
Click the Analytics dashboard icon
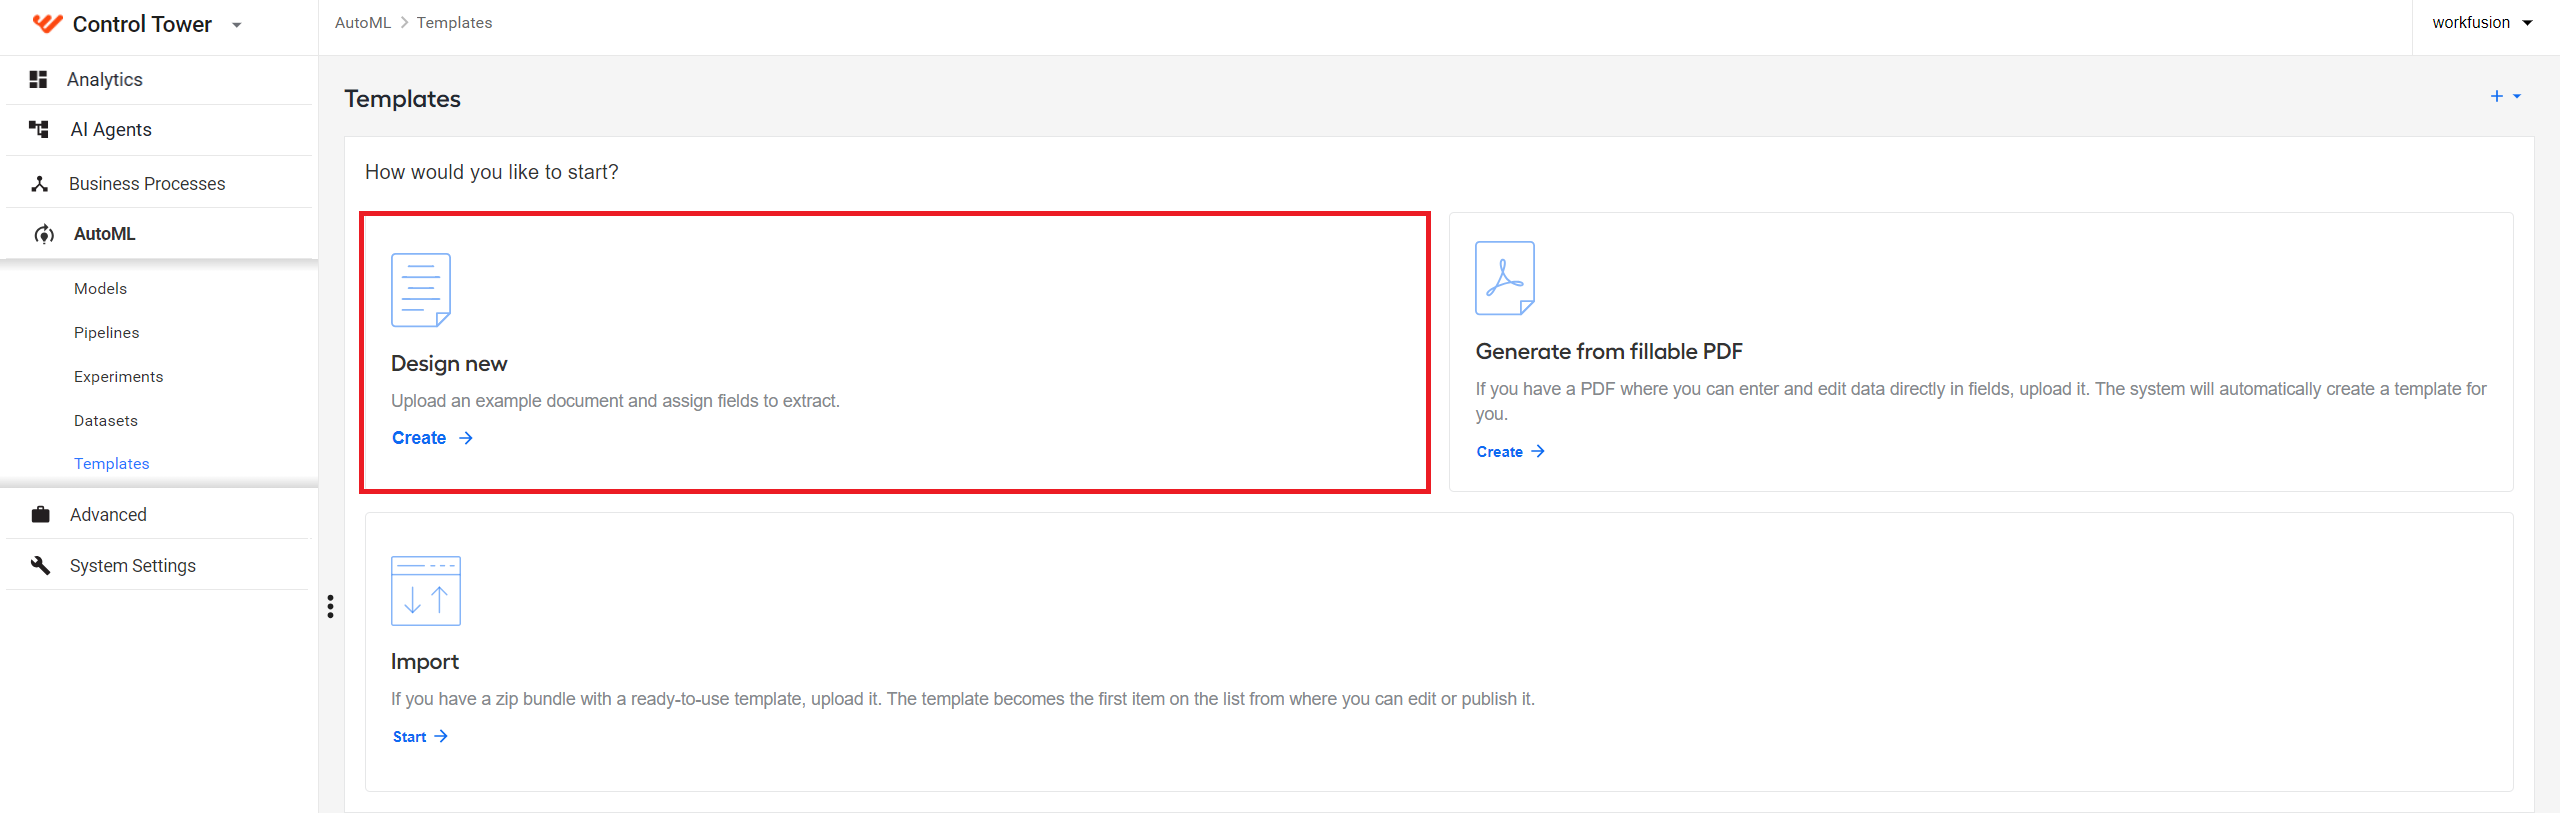(x=39, y=79)
